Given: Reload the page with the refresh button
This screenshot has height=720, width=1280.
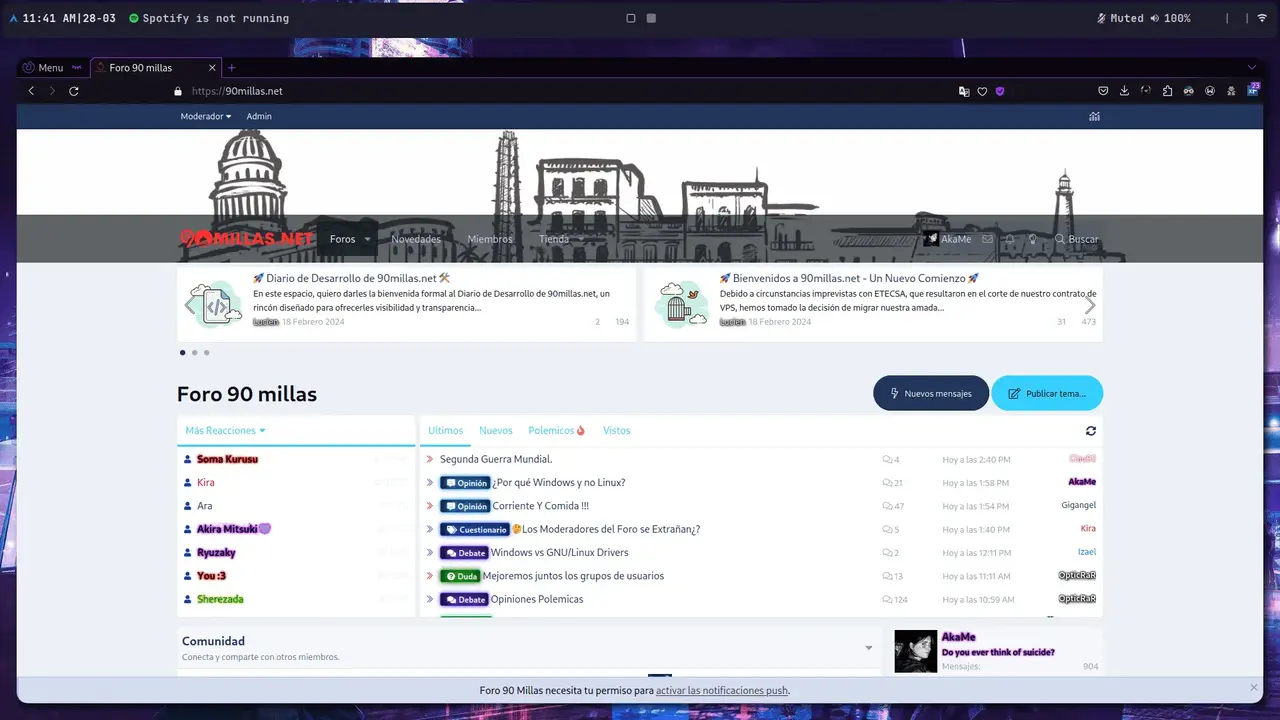Looking at the screenshot, I should tap(74, 91).
